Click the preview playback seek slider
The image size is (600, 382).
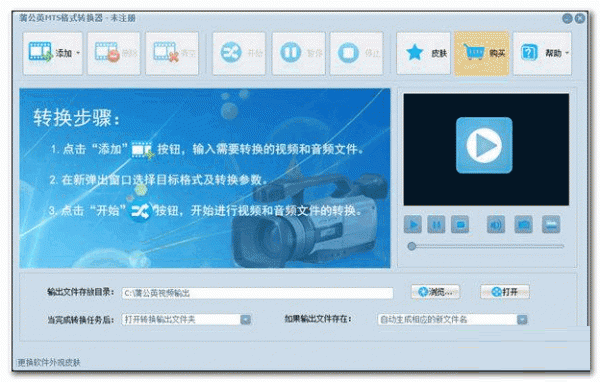pyautogui.click(x=486, y=246)
